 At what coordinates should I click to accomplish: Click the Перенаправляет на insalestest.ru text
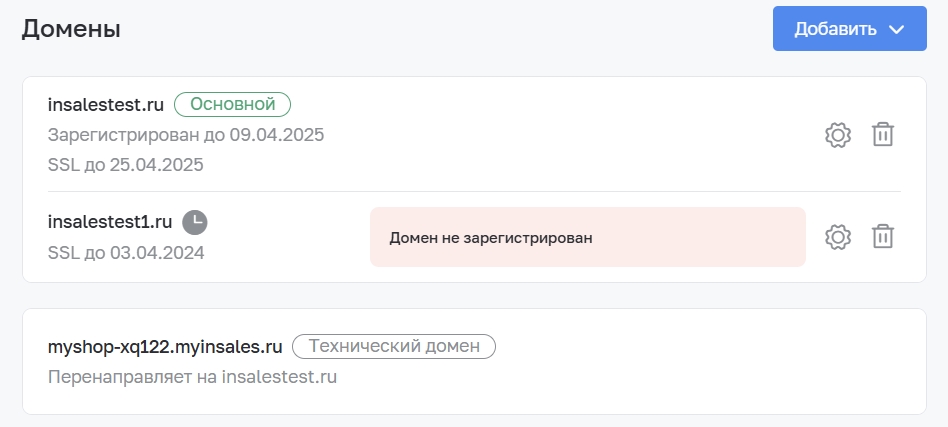click(x=192, y=377)
